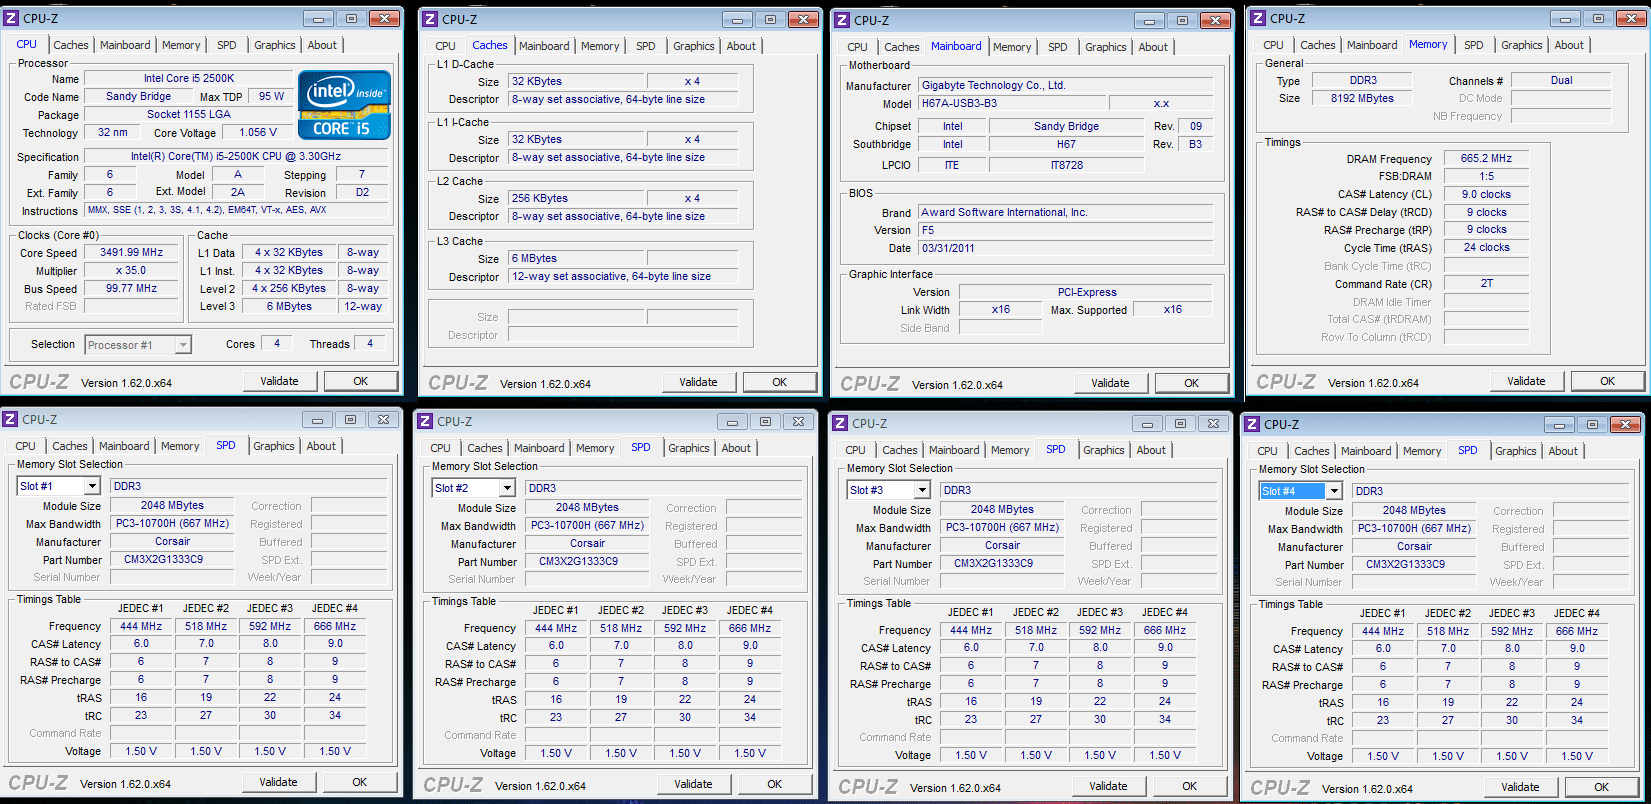Select the Mainboard tab in the Slot #3 window
The width and height of the screenshot is (1651, 804).
pyautogui.click(x=954, y=450)
